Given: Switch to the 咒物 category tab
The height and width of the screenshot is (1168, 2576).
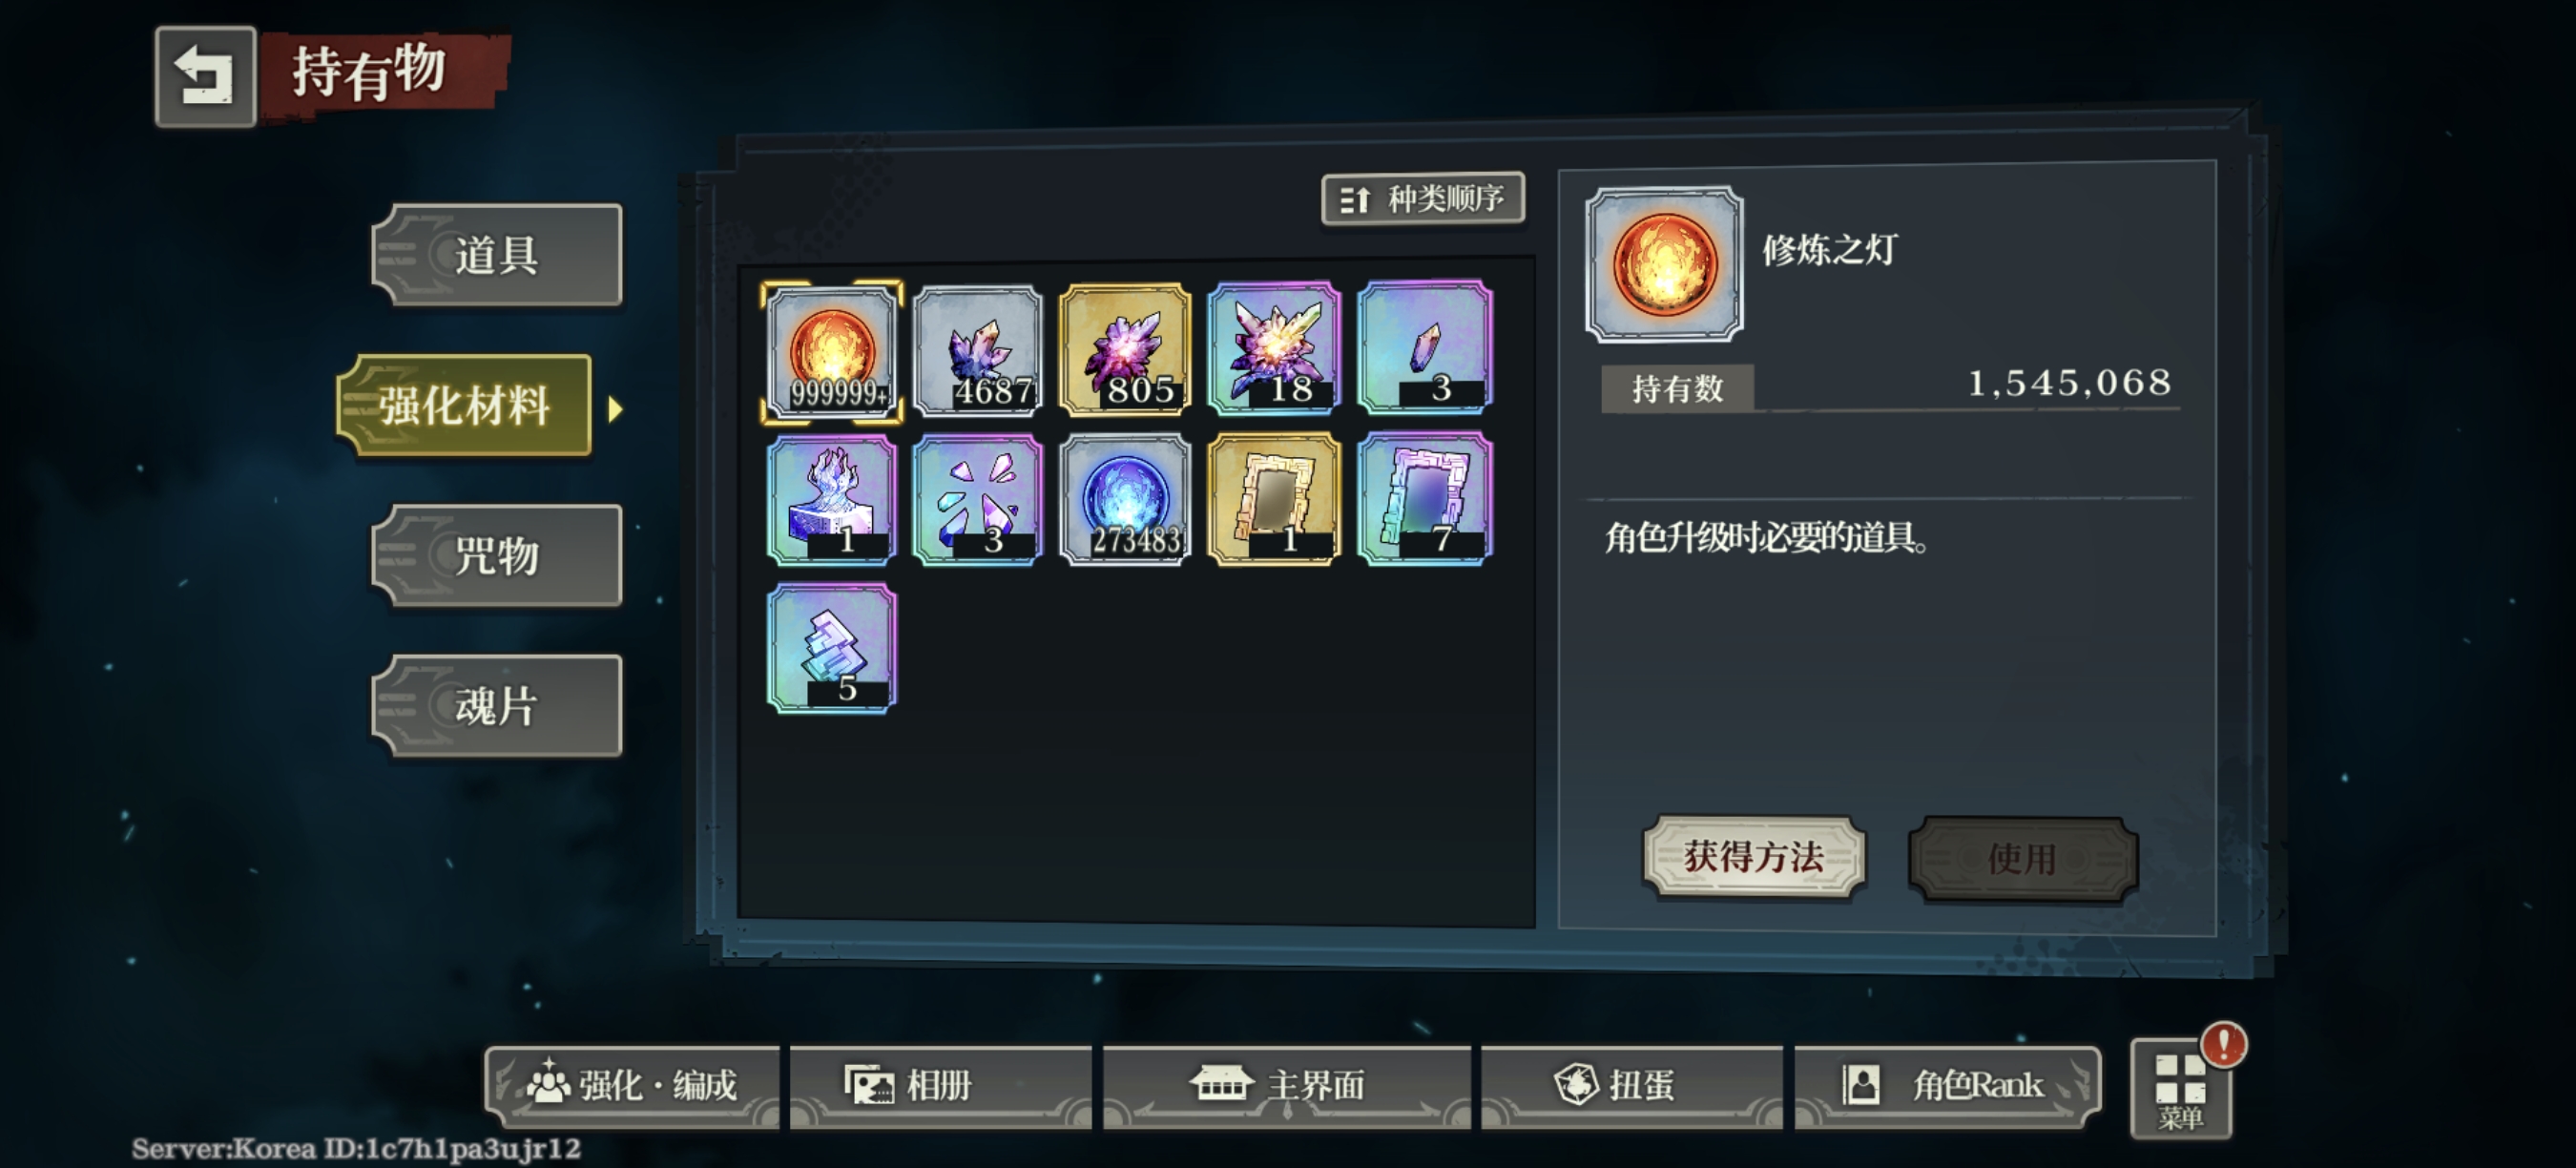Looking at the screenshot, I should click(497, 555).
